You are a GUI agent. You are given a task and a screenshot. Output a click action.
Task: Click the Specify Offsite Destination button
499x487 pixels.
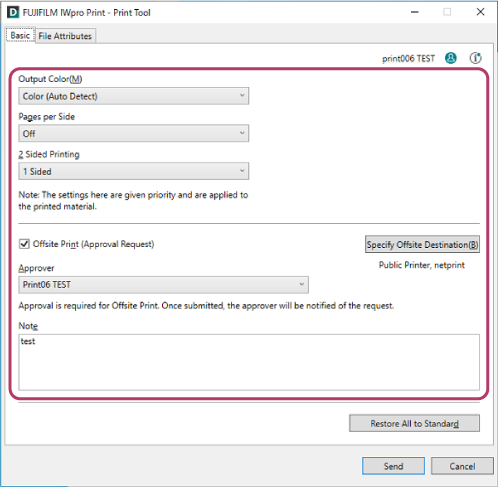point(422,244)
